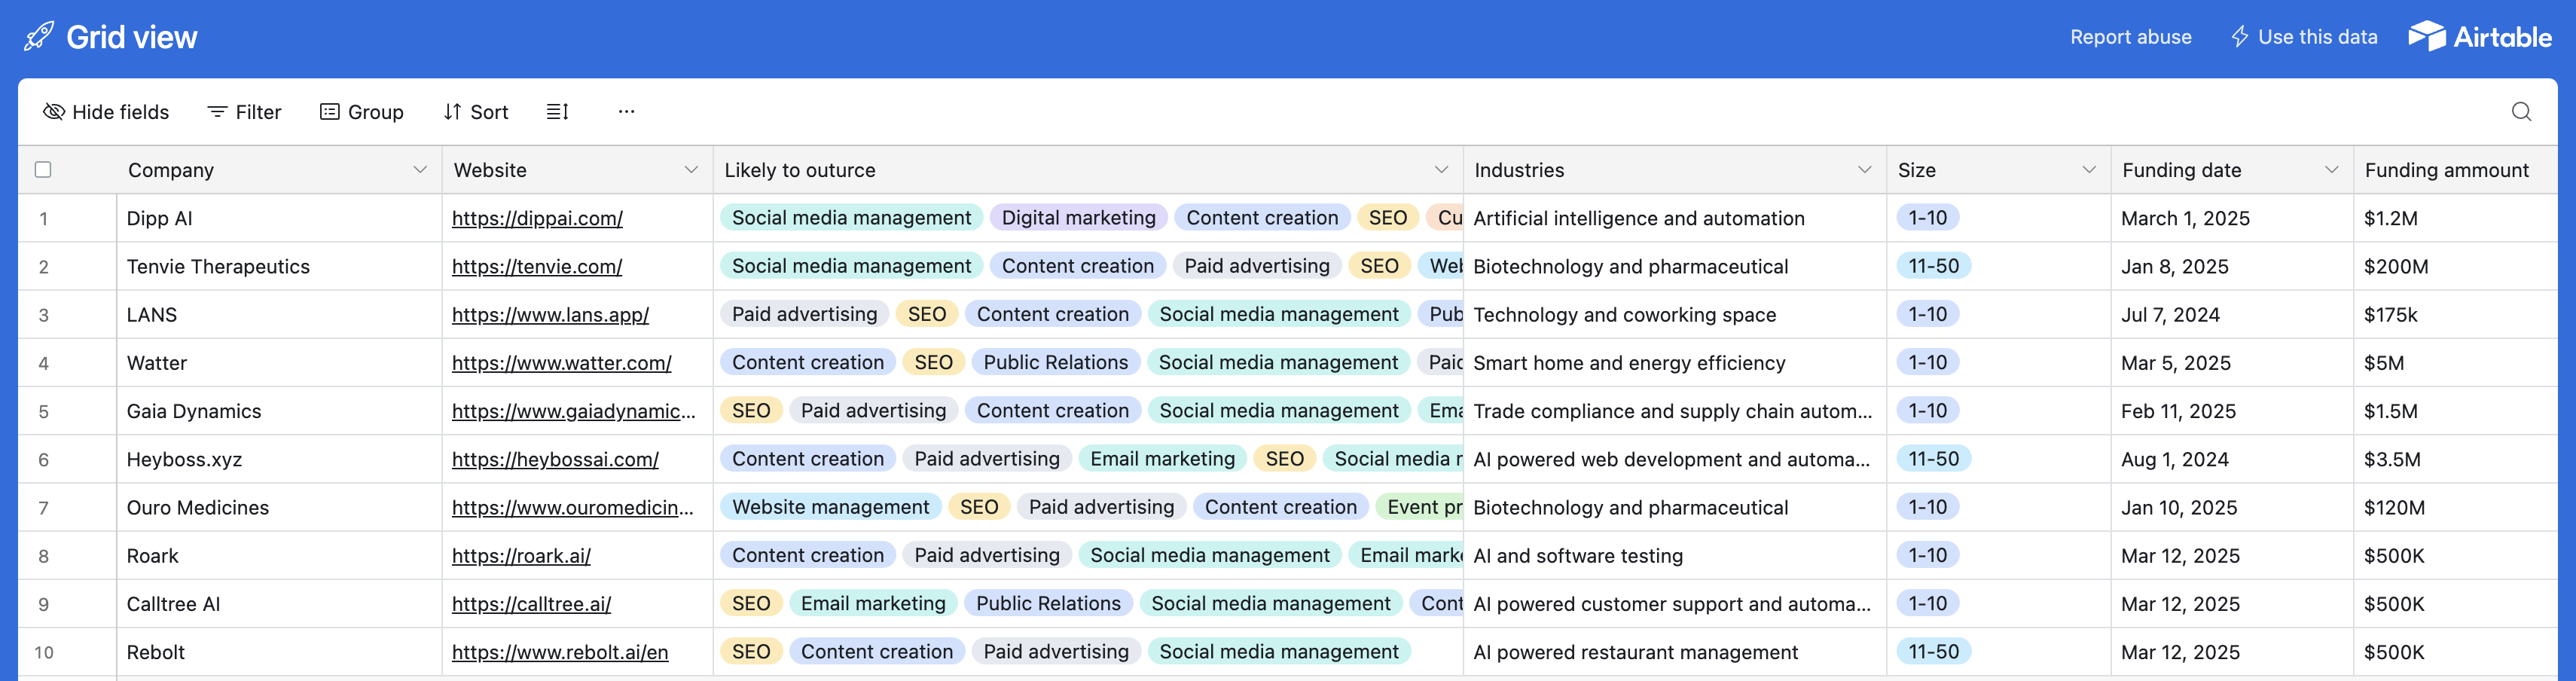
Task: Click the $120M funding amount cell
Action: point(2455,508)
